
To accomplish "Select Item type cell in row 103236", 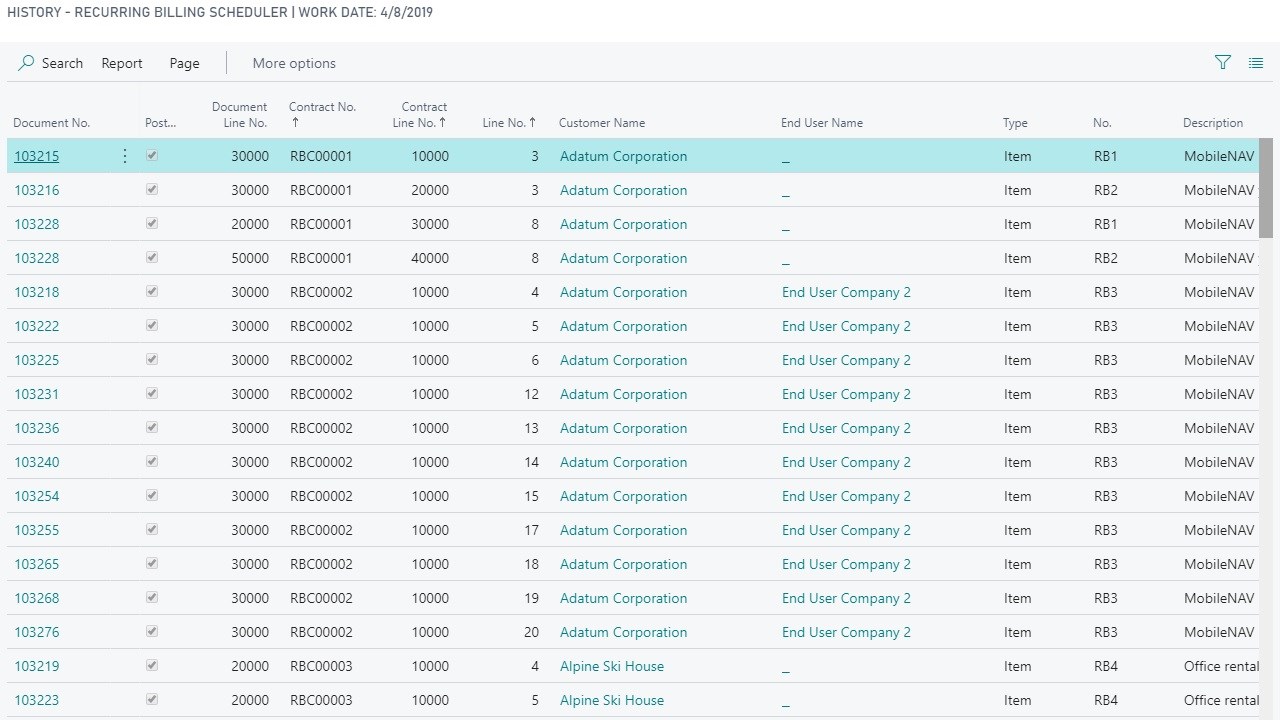I will tap(1017, 428).
